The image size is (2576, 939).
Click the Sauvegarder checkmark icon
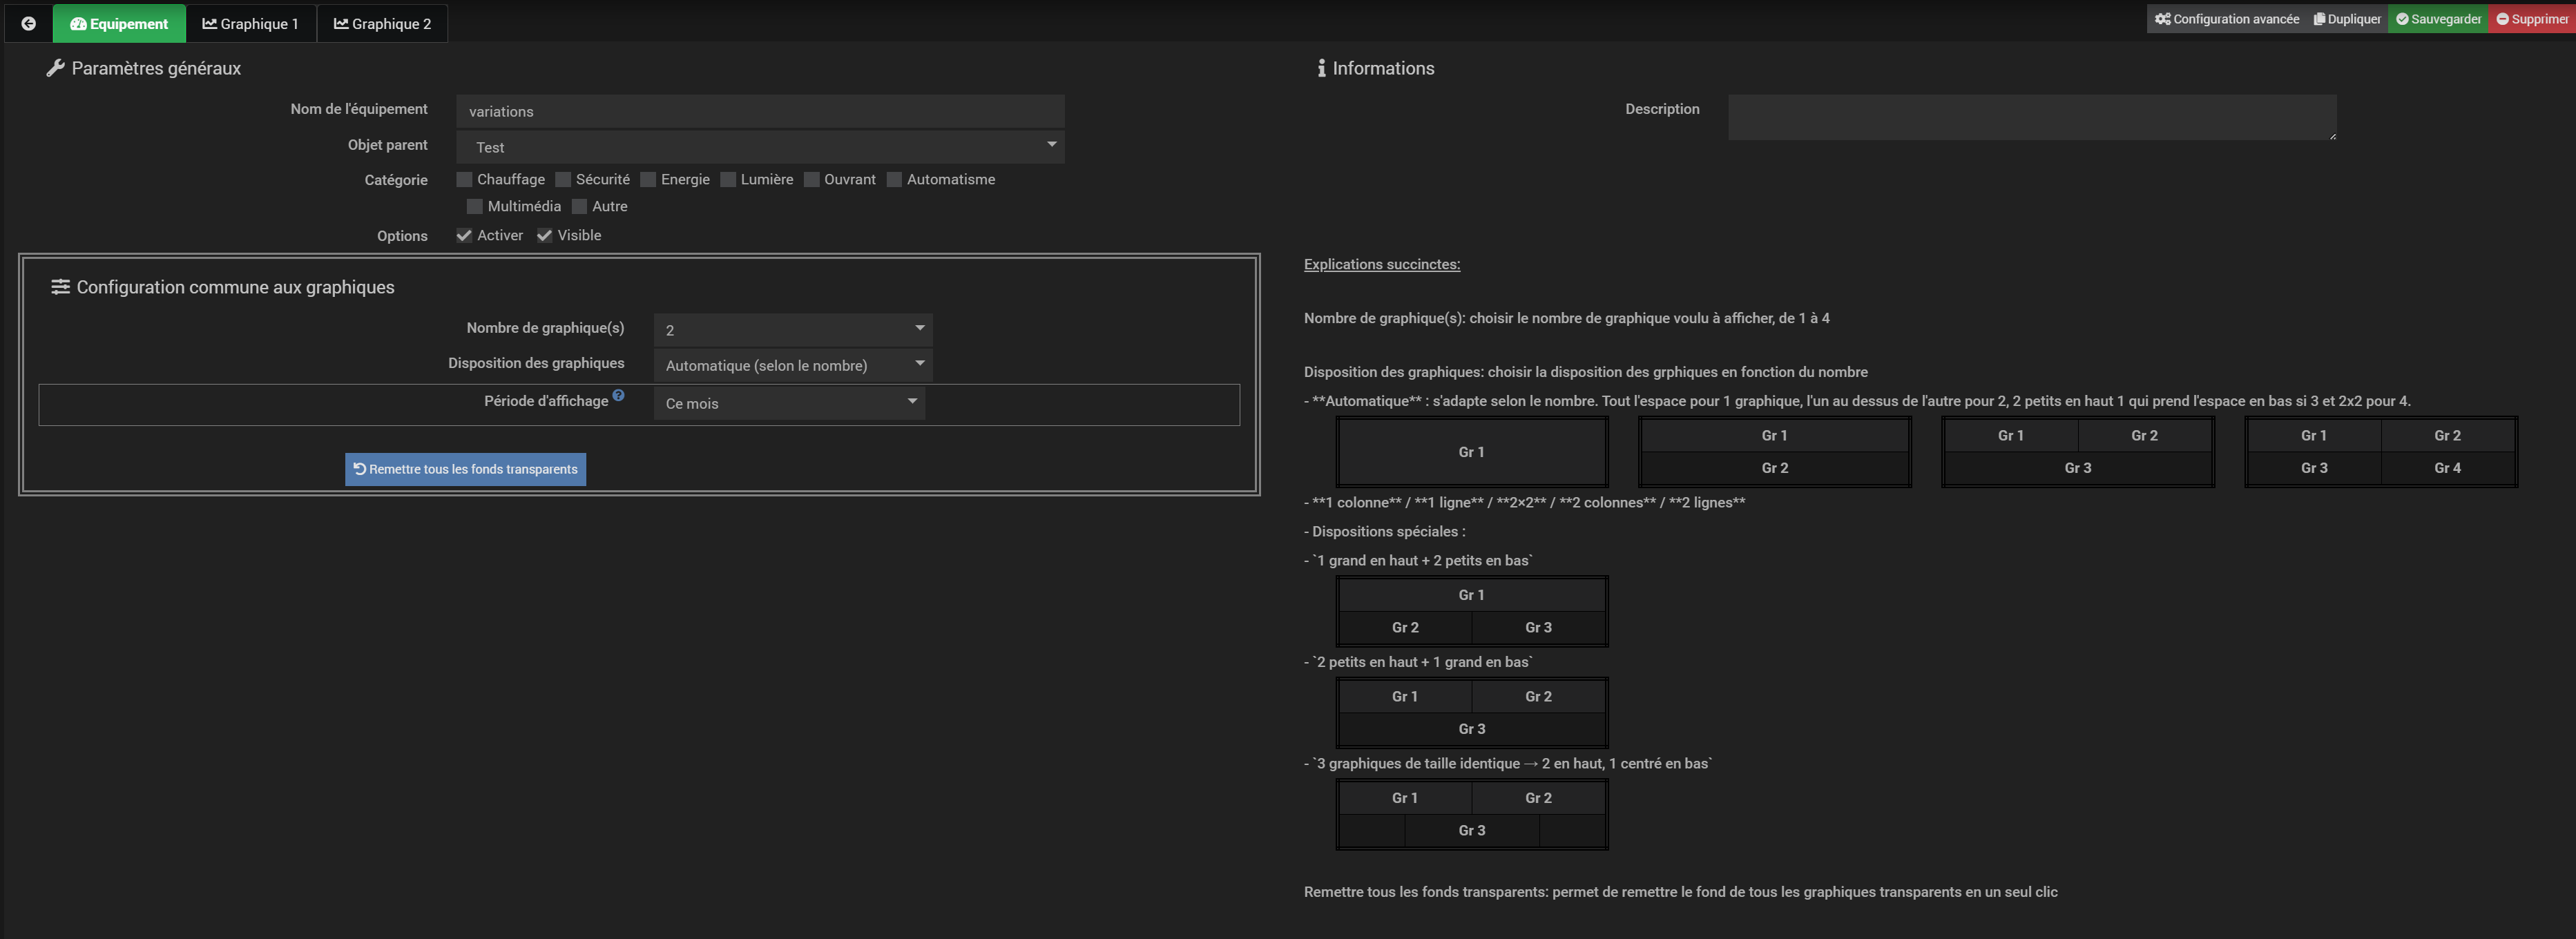coord(2402,19)
